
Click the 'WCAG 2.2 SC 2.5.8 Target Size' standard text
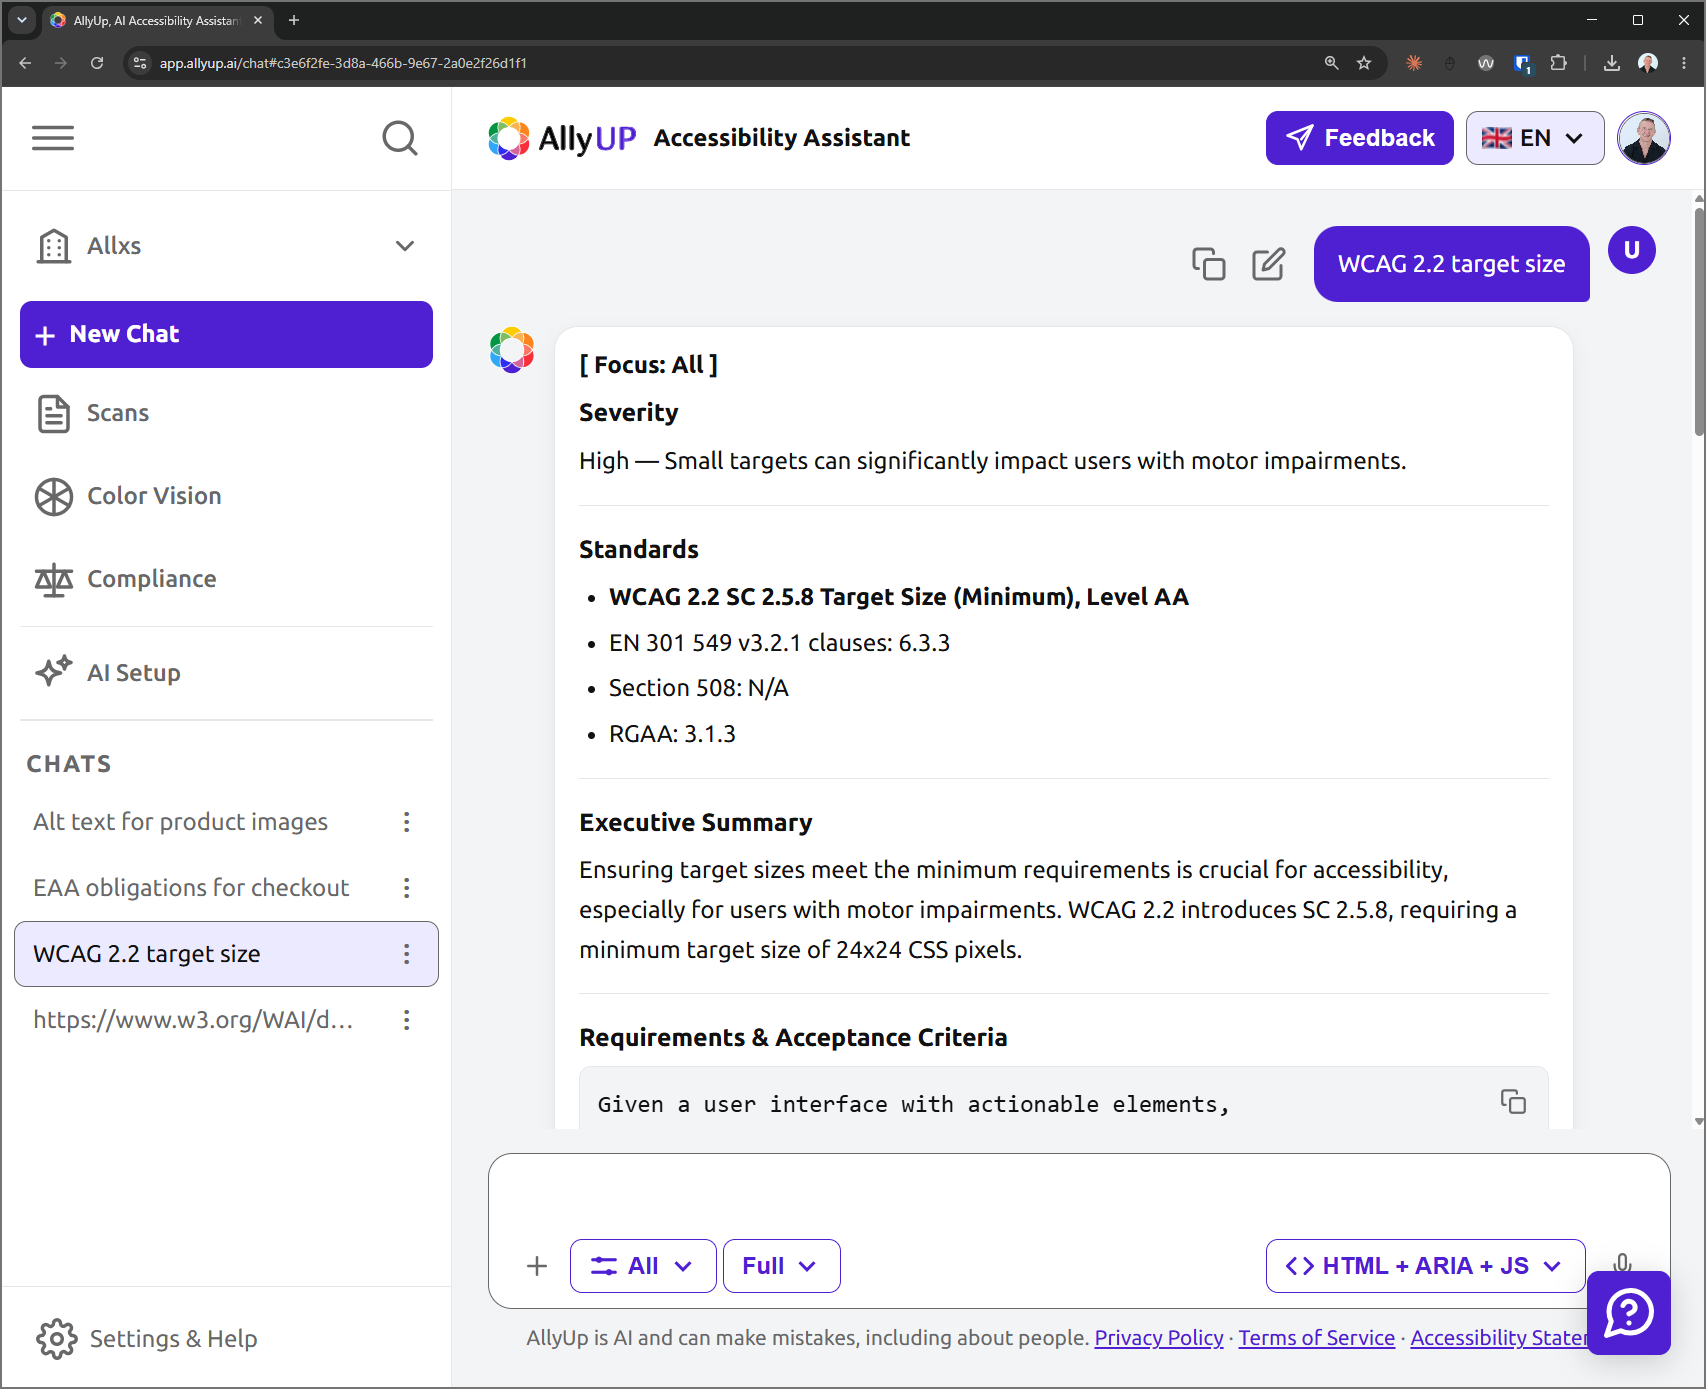click(899, 597)
